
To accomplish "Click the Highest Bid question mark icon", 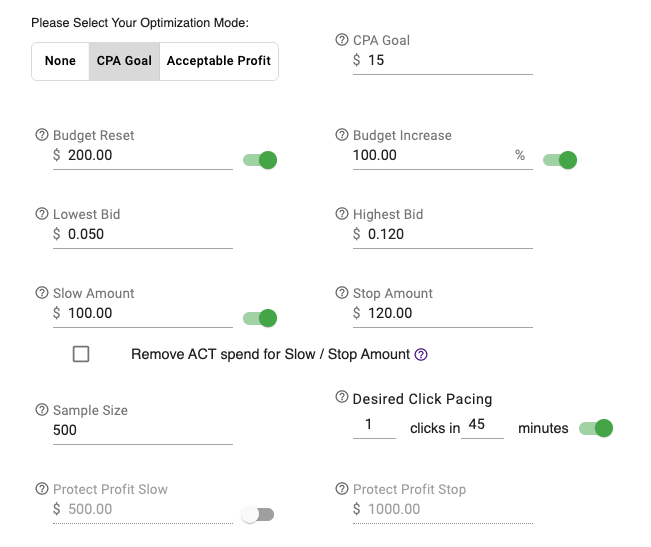I will click(341, 214).
